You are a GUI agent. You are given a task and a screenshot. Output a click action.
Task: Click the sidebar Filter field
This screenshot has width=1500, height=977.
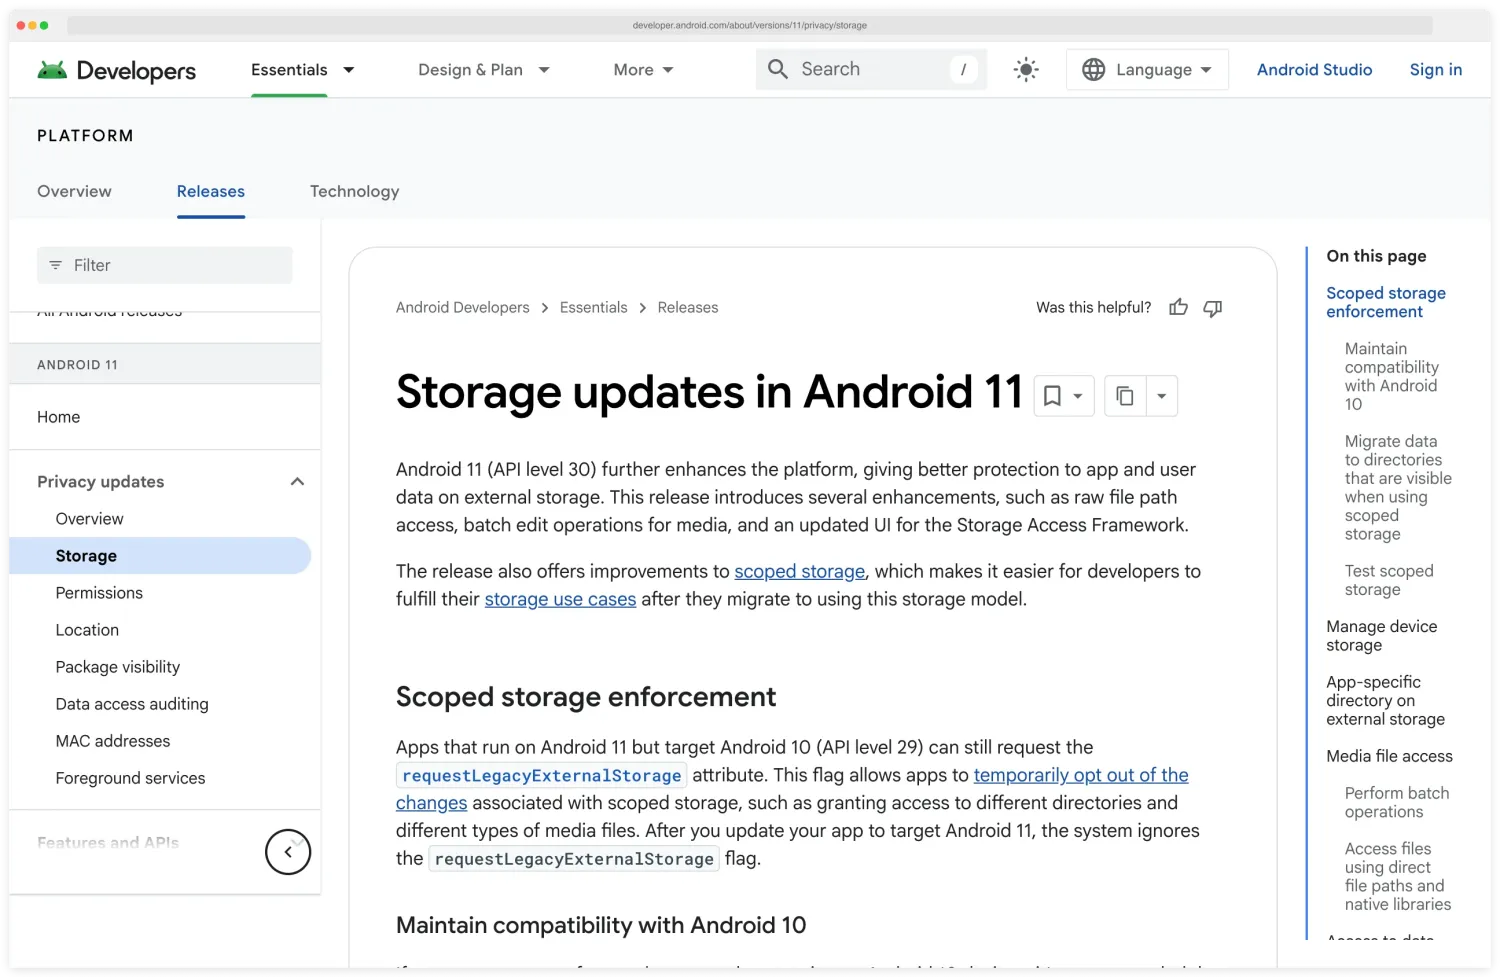click(165, 265)
